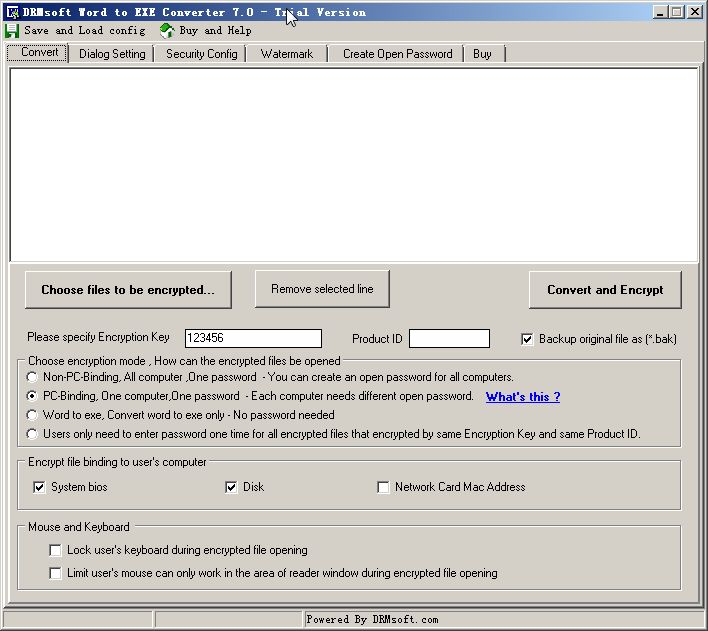Screen dimensions: 708x631
Task: Open the What's this ? link
Action: tap(523, 397)
